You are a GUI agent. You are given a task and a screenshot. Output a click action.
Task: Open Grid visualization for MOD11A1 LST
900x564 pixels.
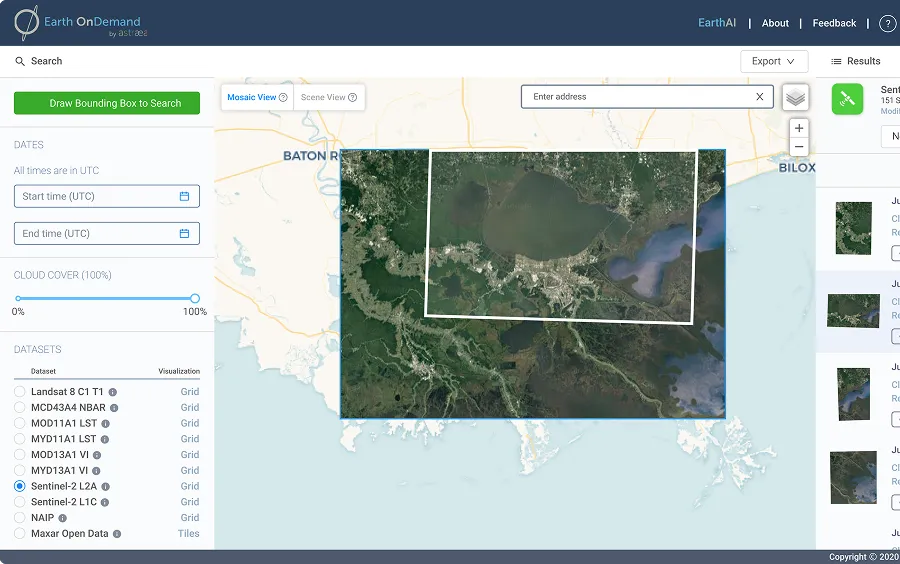point(190,423)
